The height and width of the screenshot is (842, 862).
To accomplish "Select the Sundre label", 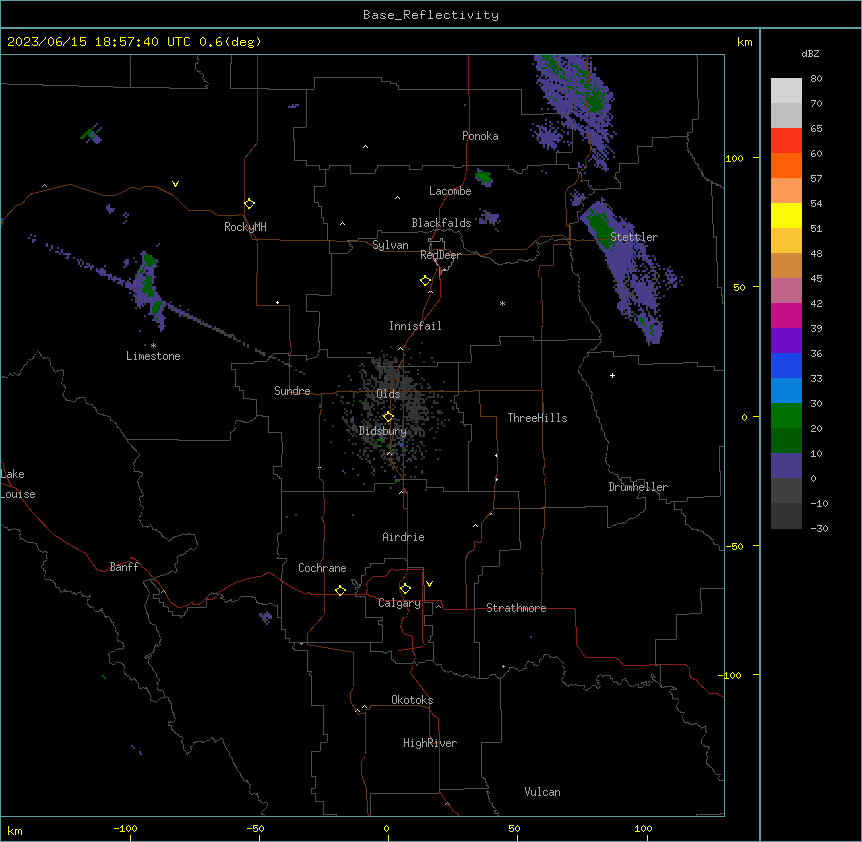I will point(292,391).
